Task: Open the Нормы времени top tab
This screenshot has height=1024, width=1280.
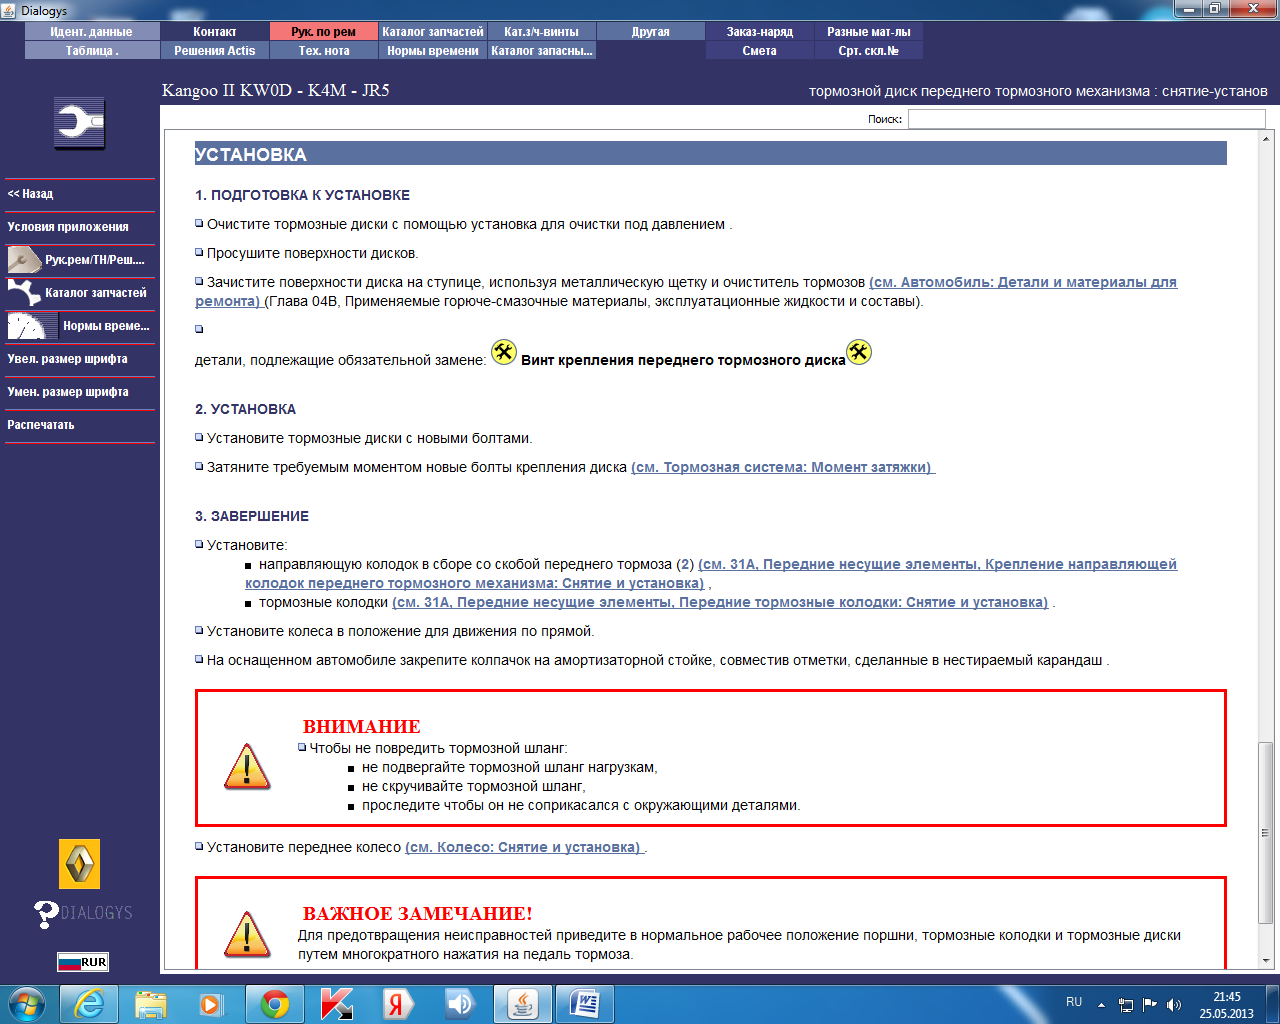Action: [x=433, y=51]
